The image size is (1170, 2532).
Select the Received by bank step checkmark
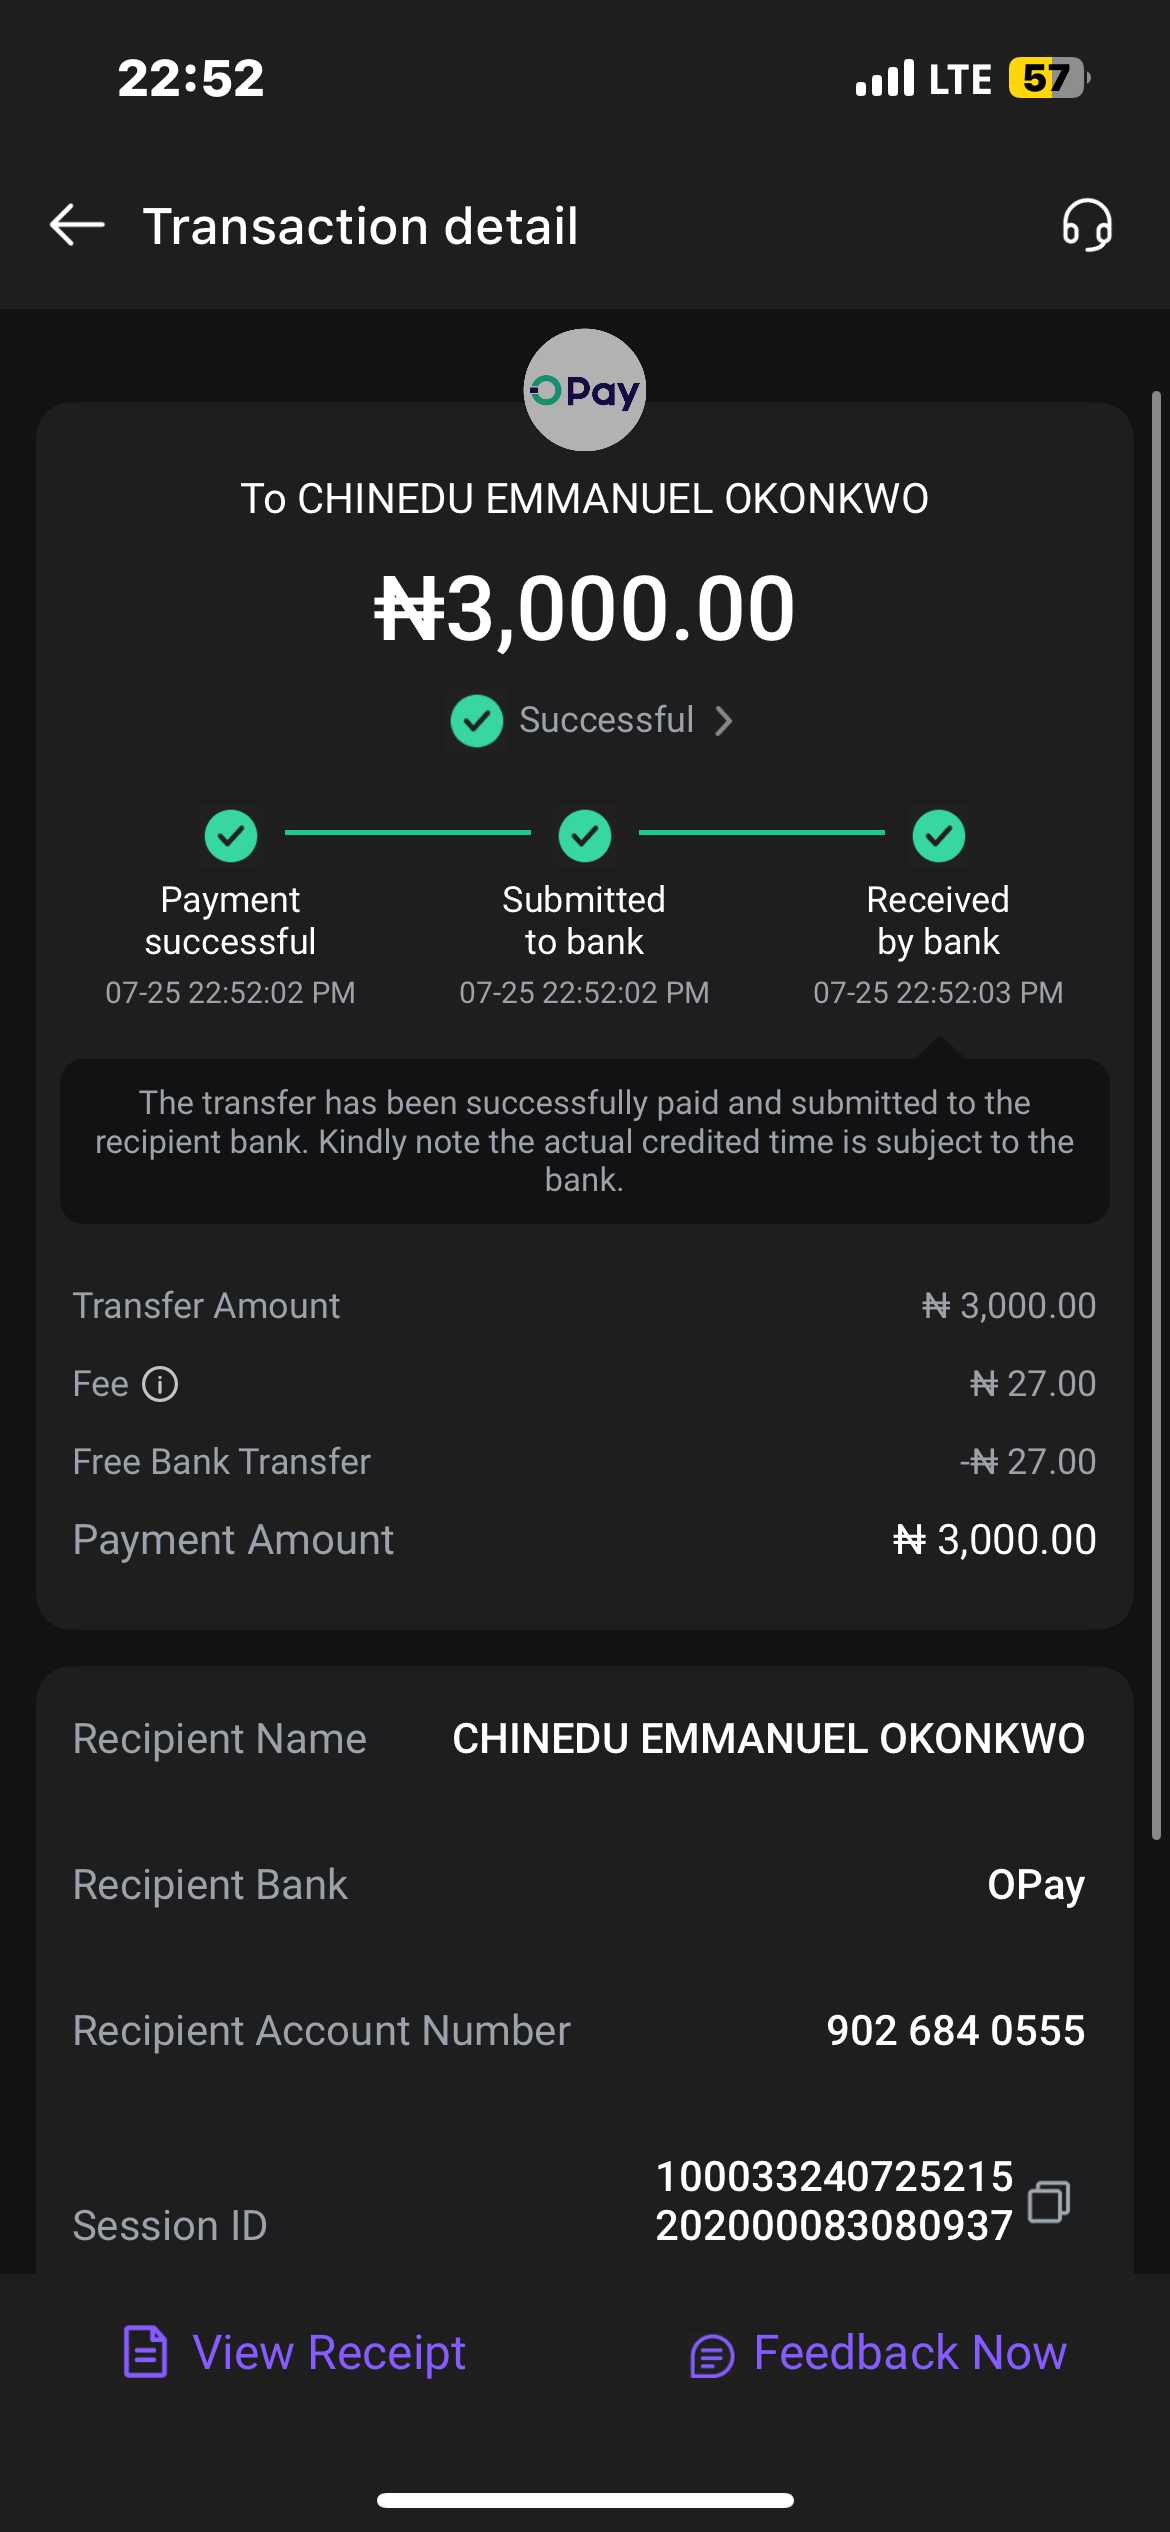point(939,835)
